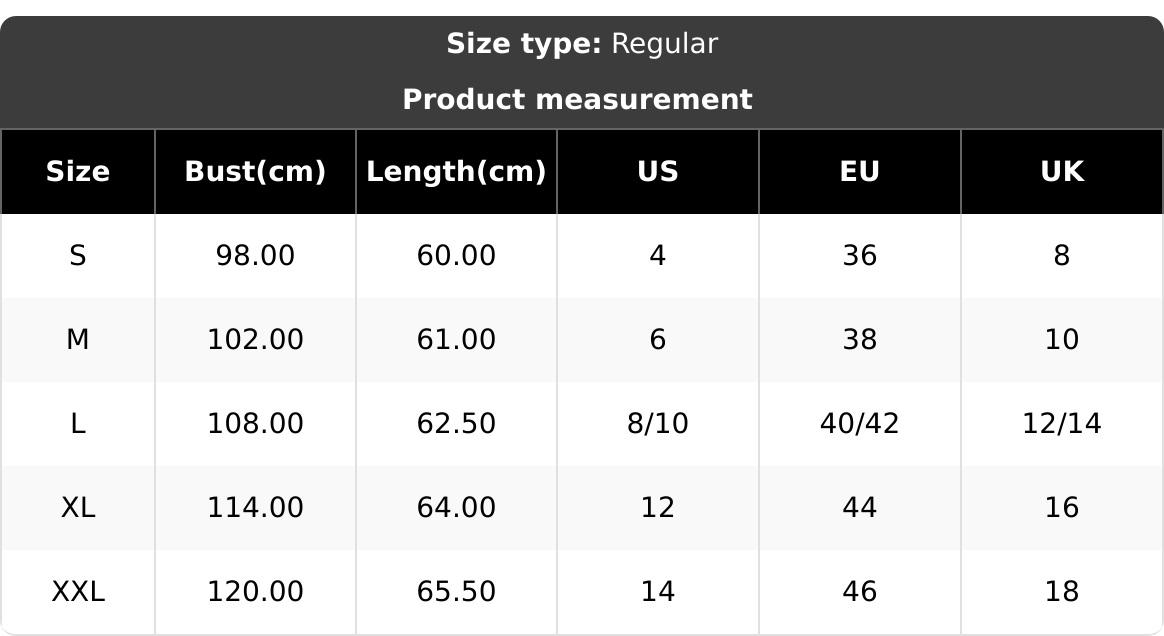Click the XL size row label

click(x=78, y=508)
